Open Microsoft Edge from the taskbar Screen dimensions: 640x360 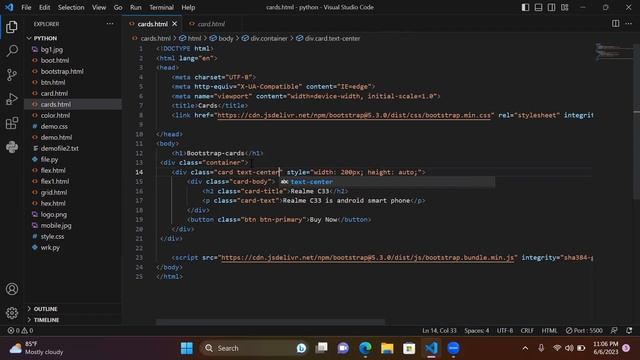click(x=365, y=348)
